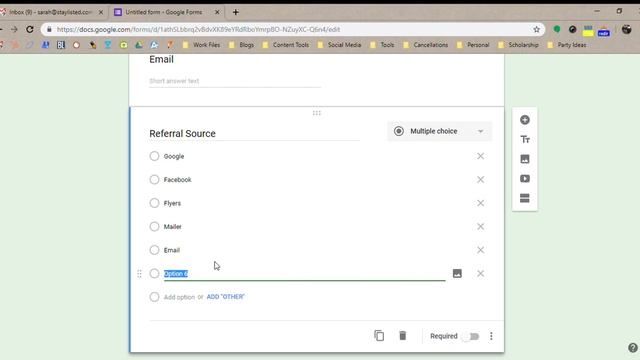Select the Email option radio button
This screenshot has width=640, height=360.
point(154,250)
